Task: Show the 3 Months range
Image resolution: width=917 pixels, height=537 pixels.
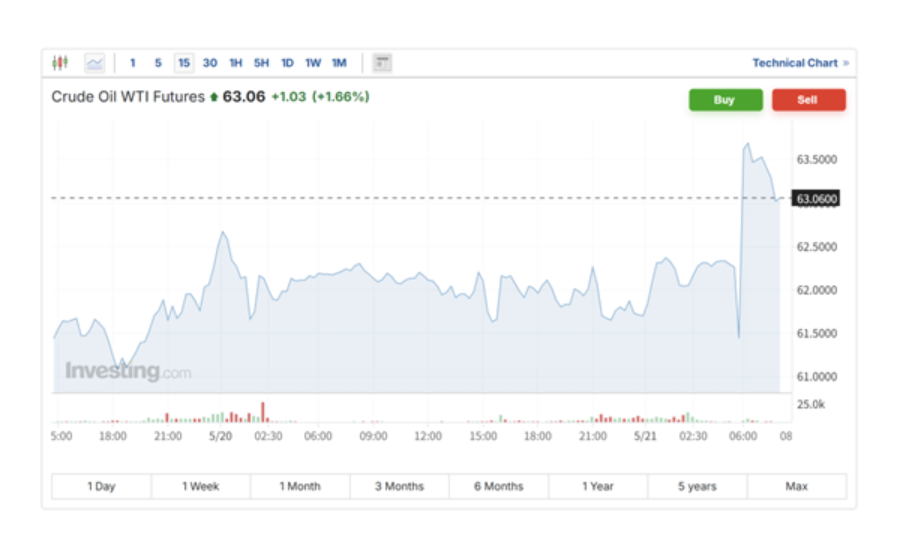Action: coord(399,486)
